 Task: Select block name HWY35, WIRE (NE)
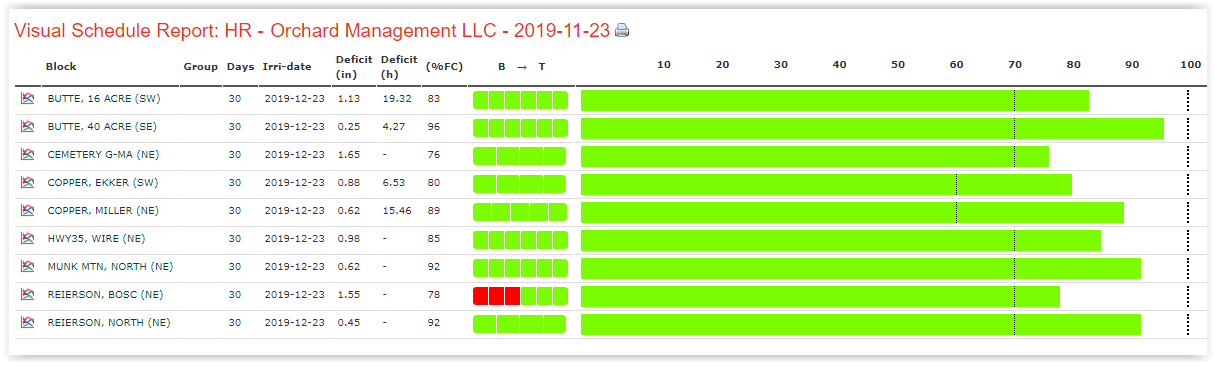click(x=96, y=239)
